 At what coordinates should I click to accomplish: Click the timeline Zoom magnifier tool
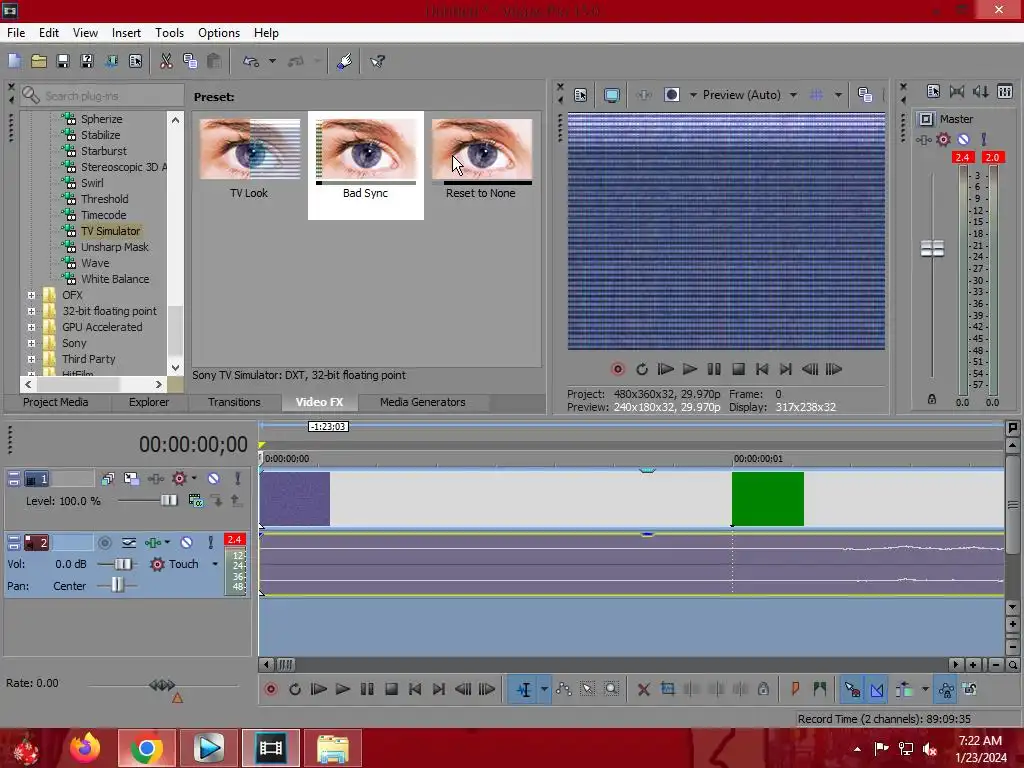tap(611, 690)
